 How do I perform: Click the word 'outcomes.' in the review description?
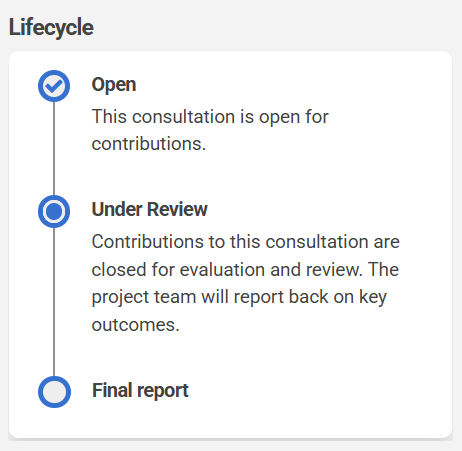tap(135, 325)
